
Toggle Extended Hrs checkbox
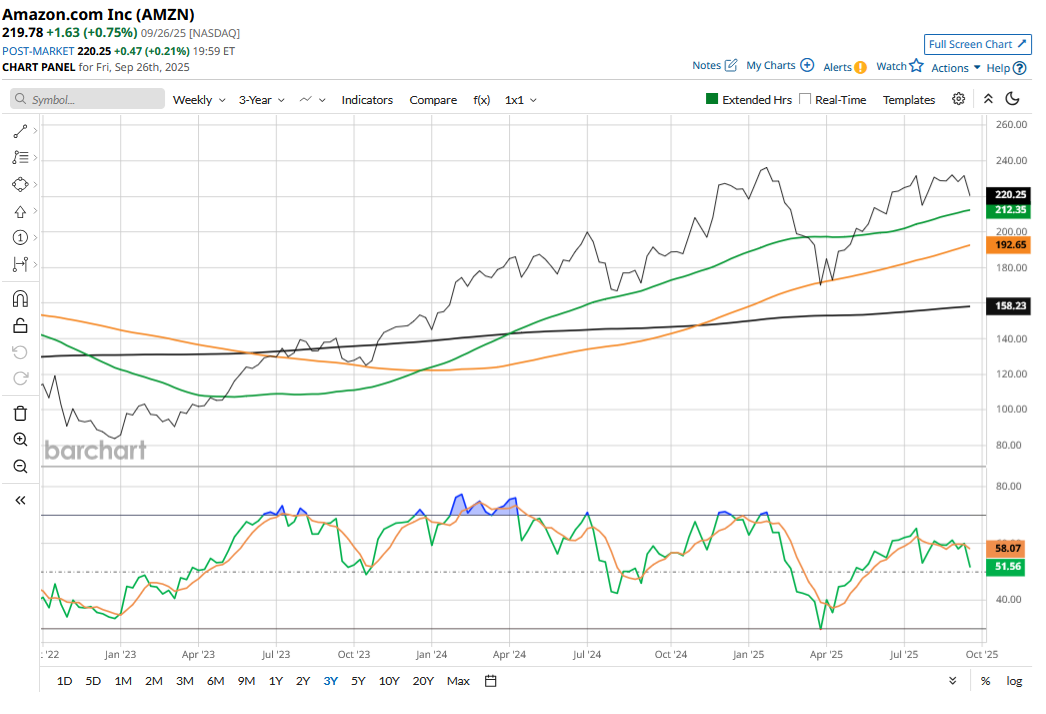tap(712, 99)
